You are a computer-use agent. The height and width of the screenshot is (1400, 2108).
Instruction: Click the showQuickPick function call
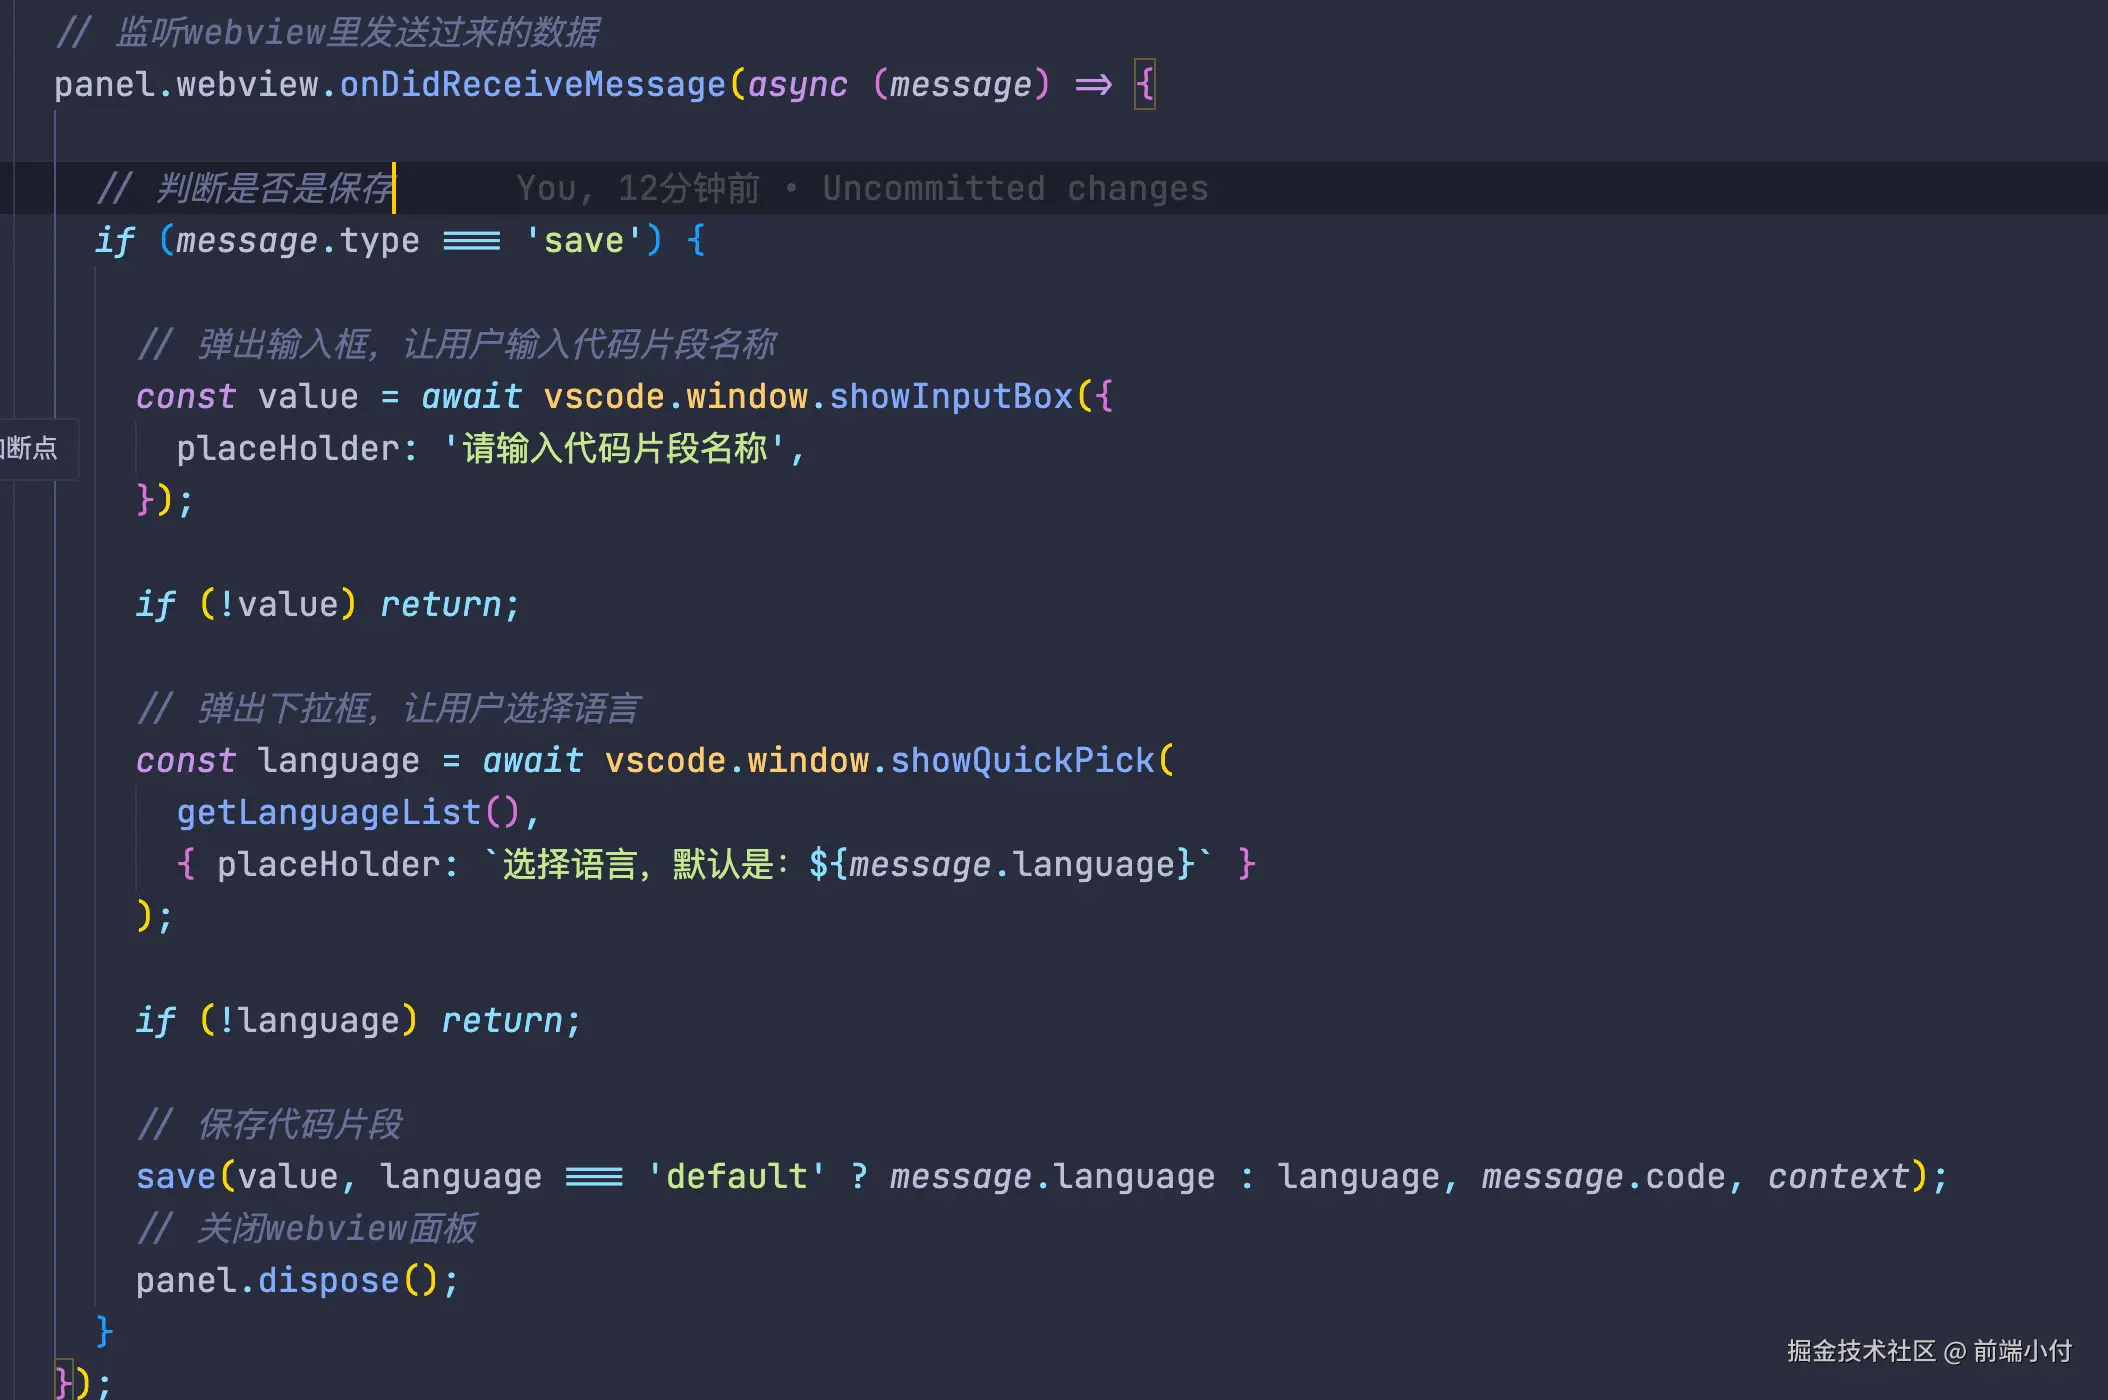[x=1021, y=761]
